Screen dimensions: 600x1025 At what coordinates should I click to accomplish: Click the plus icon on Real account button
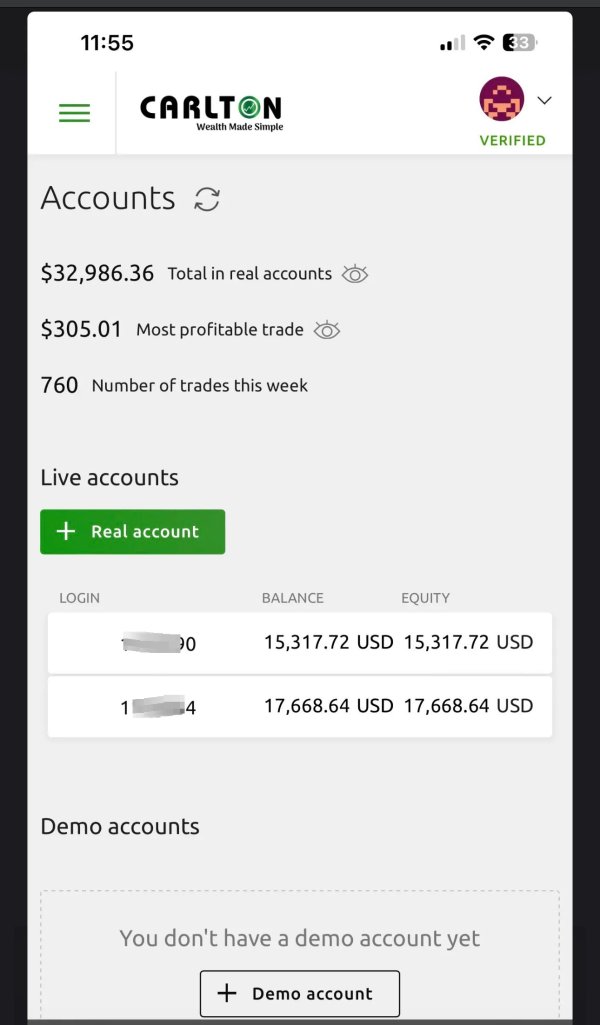coord(66,532)
